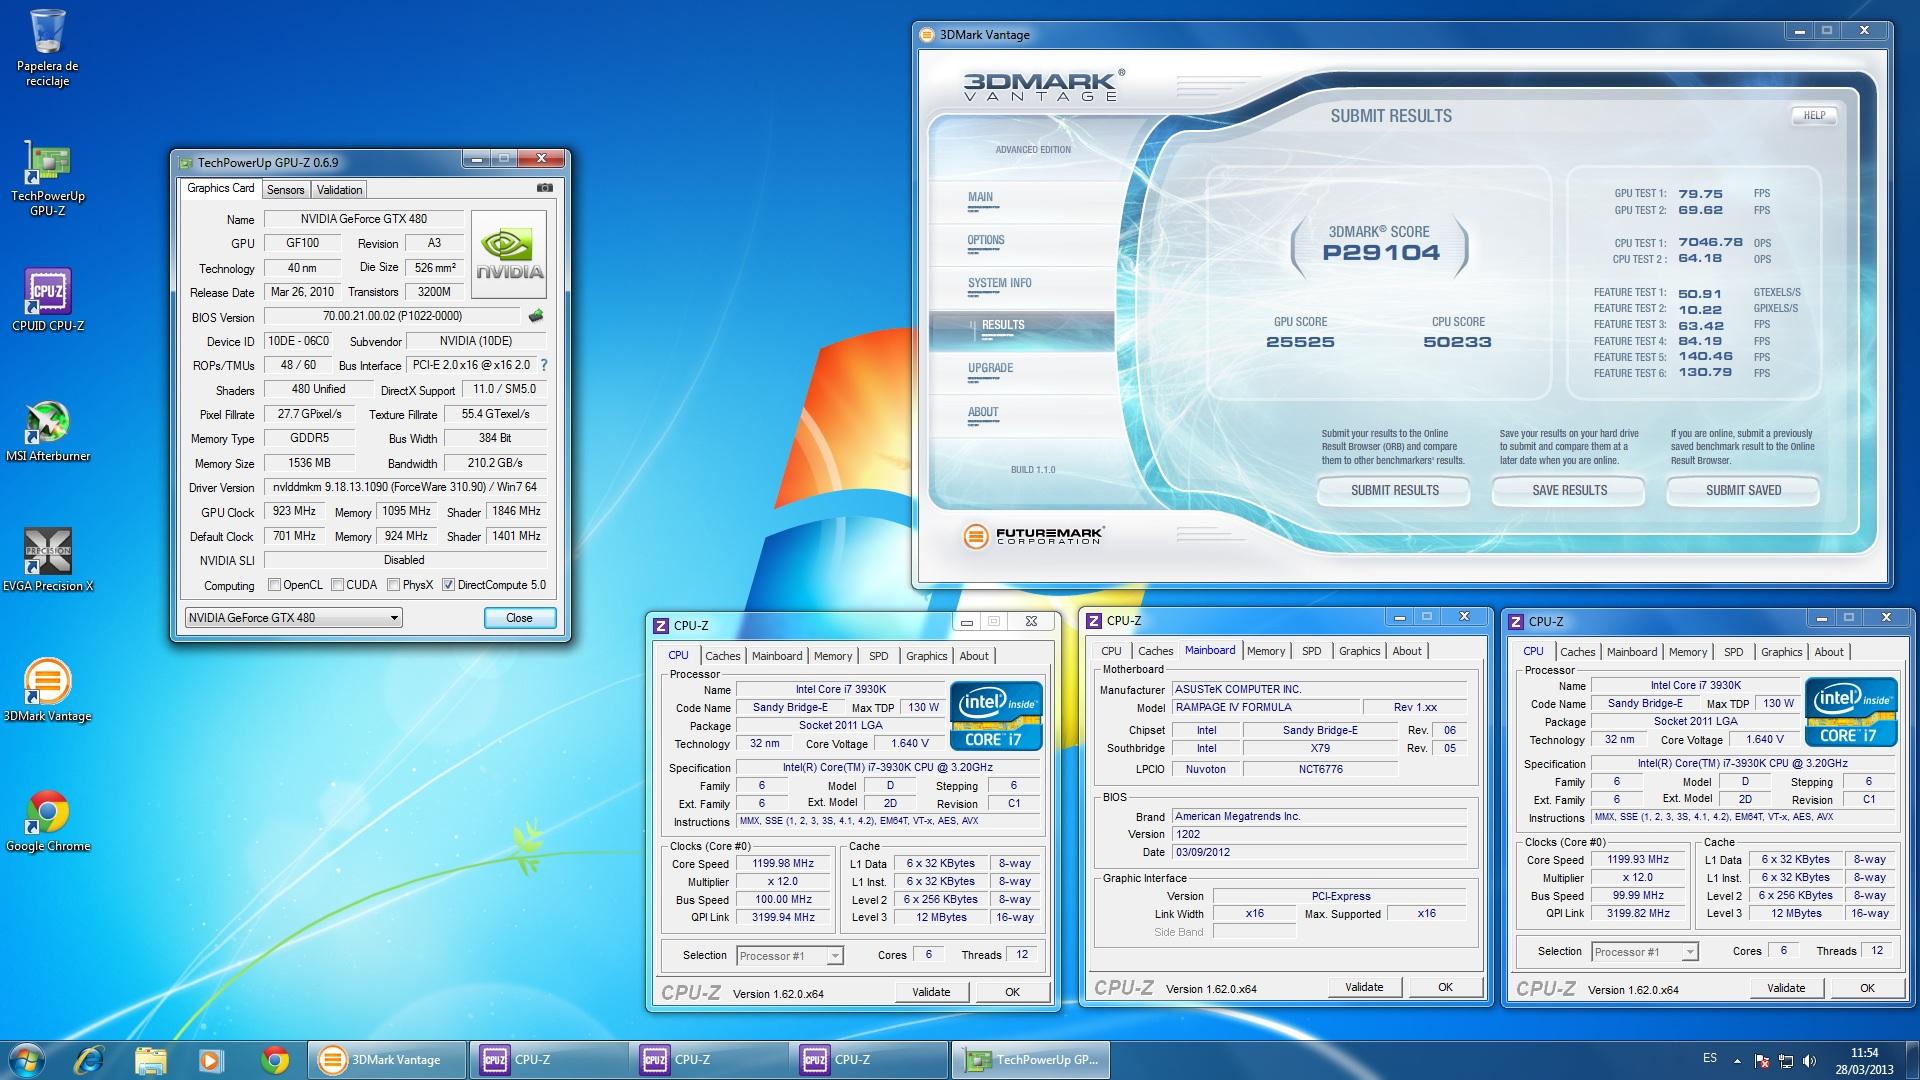Viewport: 1920px width, 1080px height.
Task: Open Processor #1 selection in left CPU-Z
Action: 790,956
